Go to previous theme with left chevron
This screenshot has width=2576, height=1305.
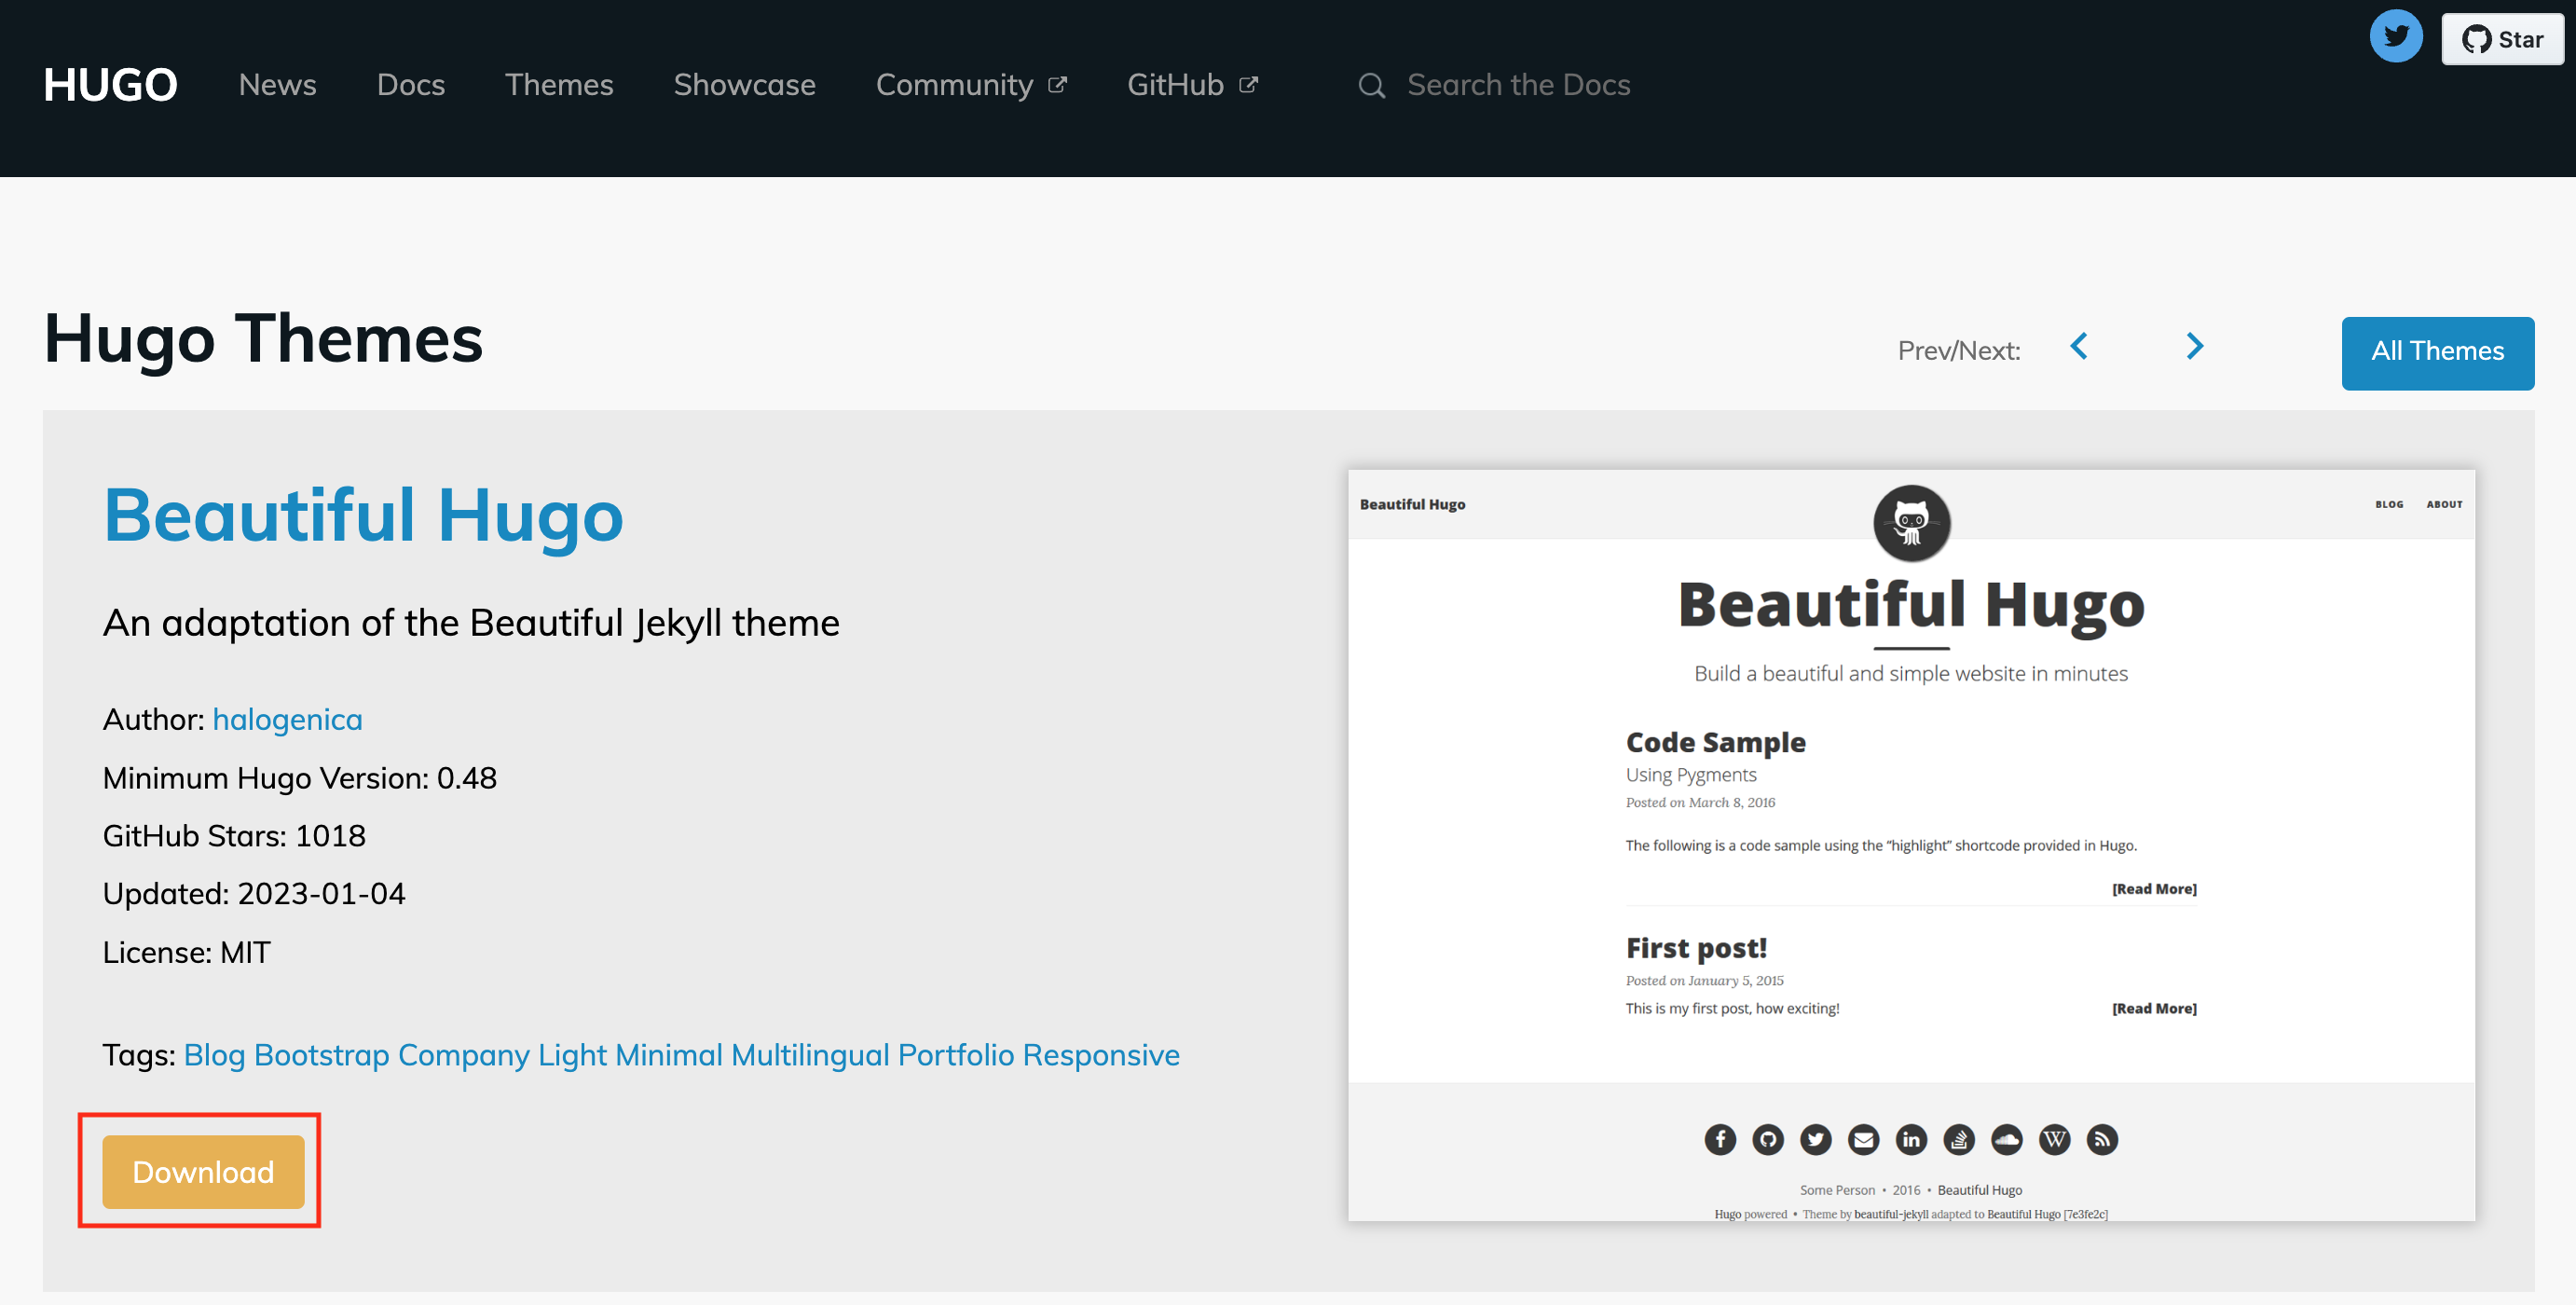(x=2079, y=347)
